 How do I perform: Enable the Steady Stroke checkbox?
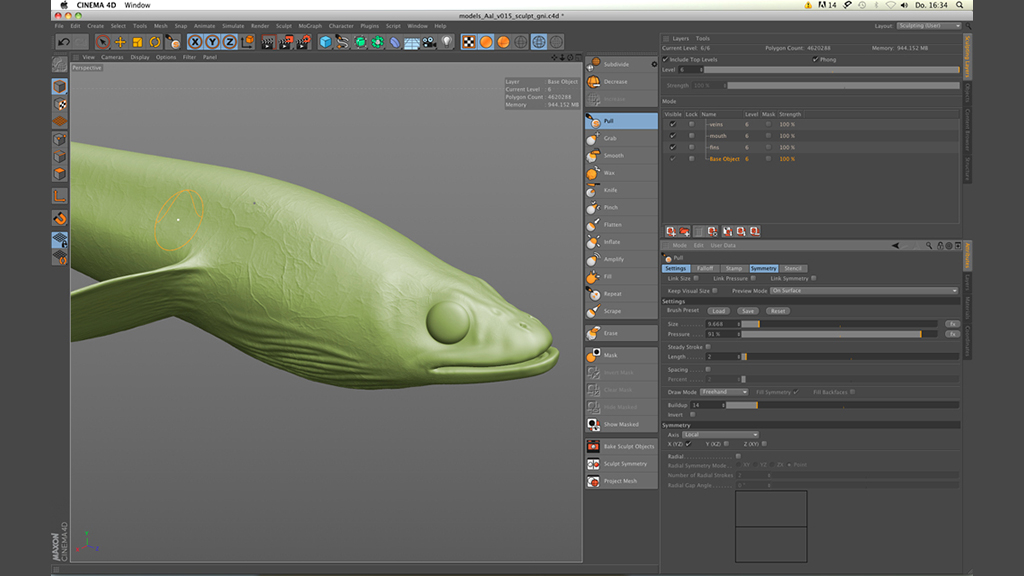pyautogui.click(x=707, y=347)
